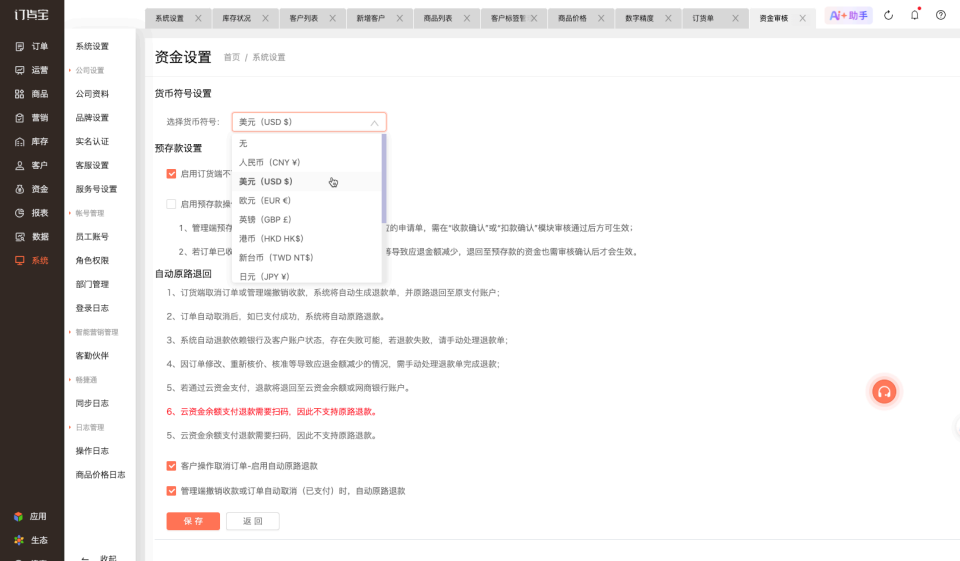Image resolution: width=960 pixels, height=561 pixels.
Task: Open 品牌设置 in the submenu
Action: pyautogui.click(x=92, y=118)
